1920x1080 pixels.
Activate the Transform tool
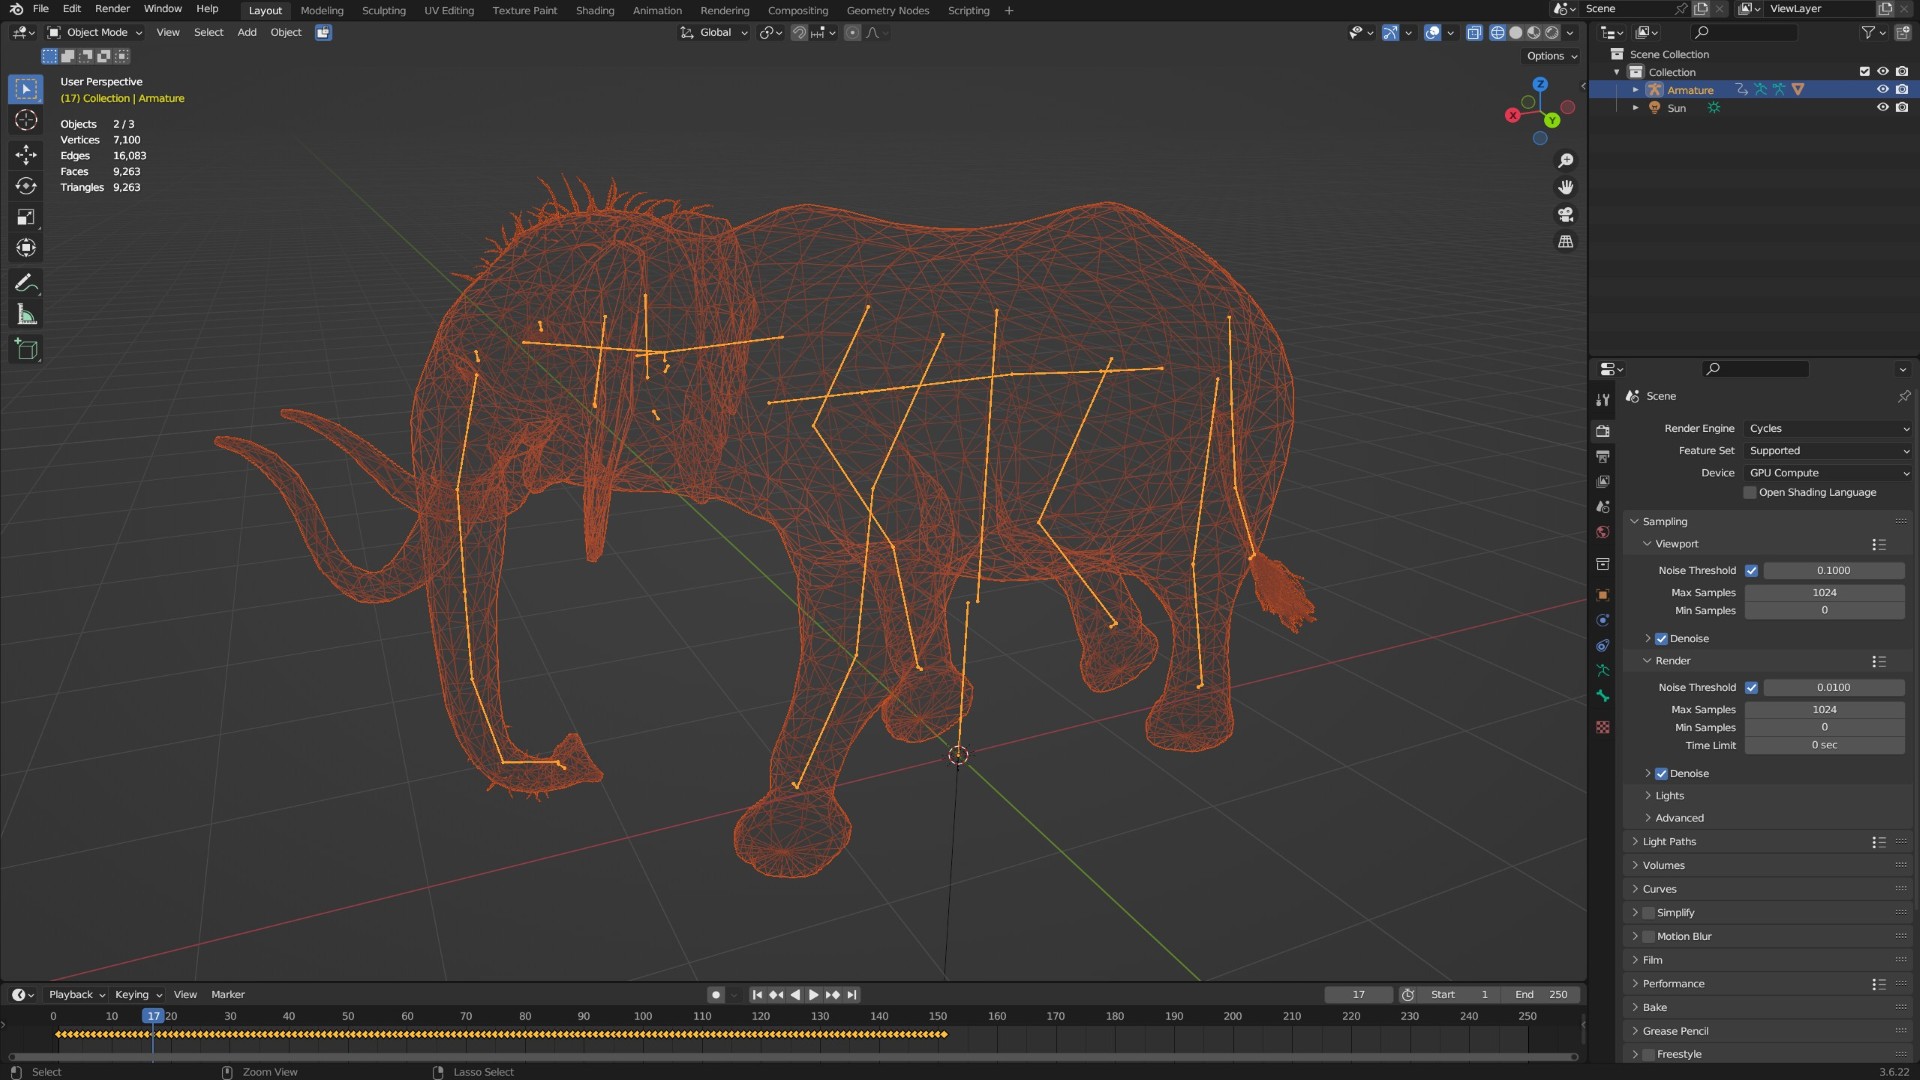(x=26, y=248)
